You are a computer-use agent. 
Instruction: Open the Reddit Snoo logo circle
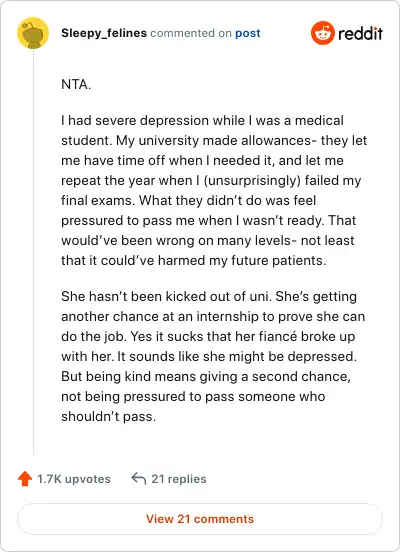pyautogui.click(x=323, y=33)
